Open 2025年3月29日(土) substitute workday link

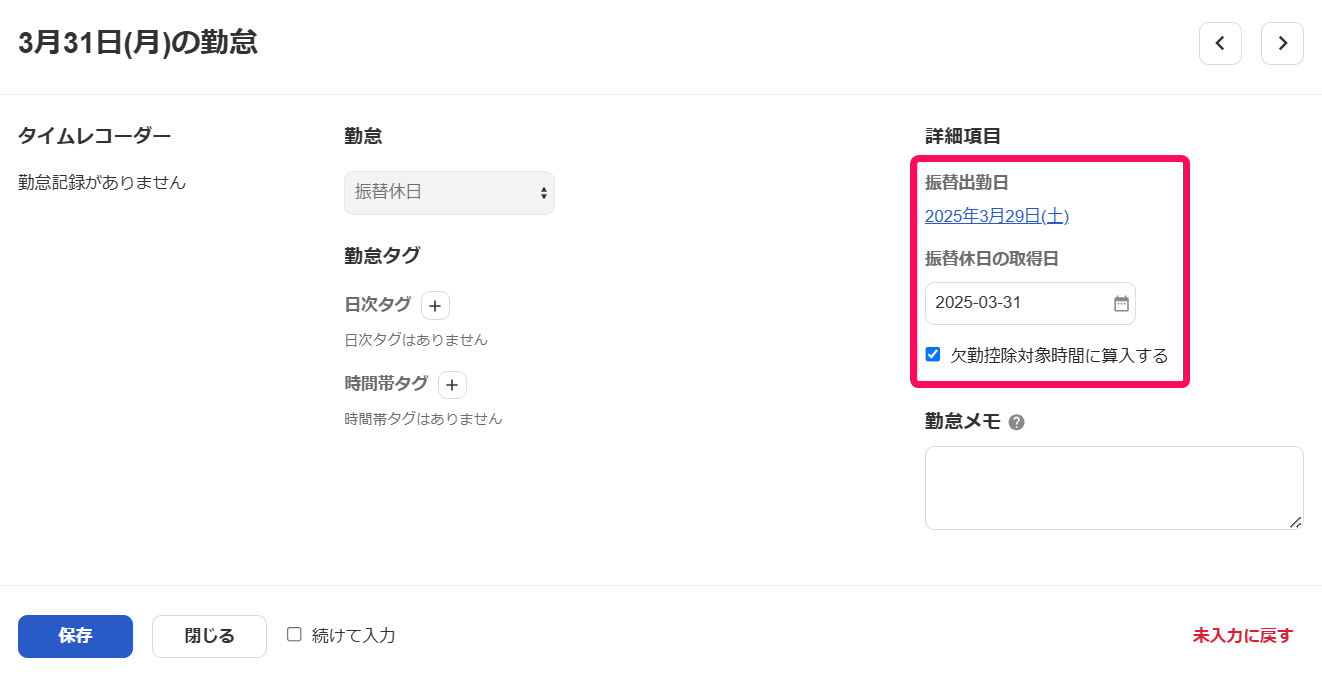point(997,216)
